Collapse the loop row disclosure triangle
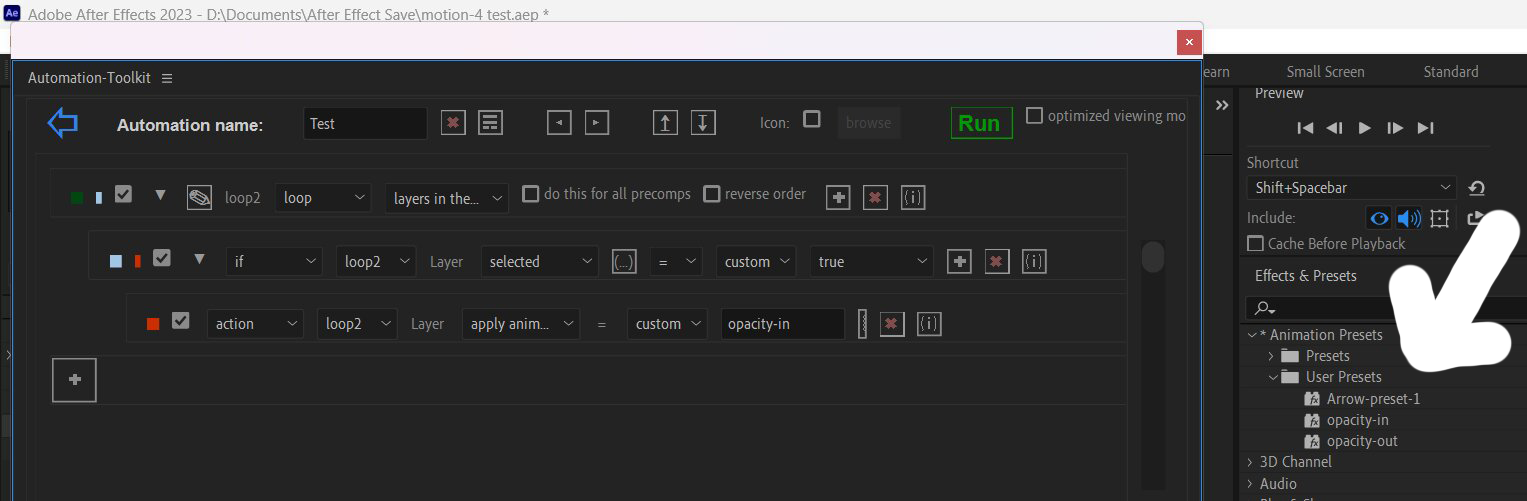Screen dimensions: 1527x501 click(161, 195)
